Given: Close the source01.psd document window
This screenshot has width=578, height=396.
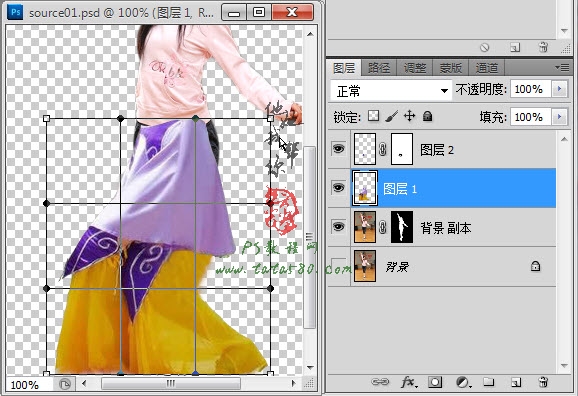Looking at the screenshot, I should click(292, 13).
